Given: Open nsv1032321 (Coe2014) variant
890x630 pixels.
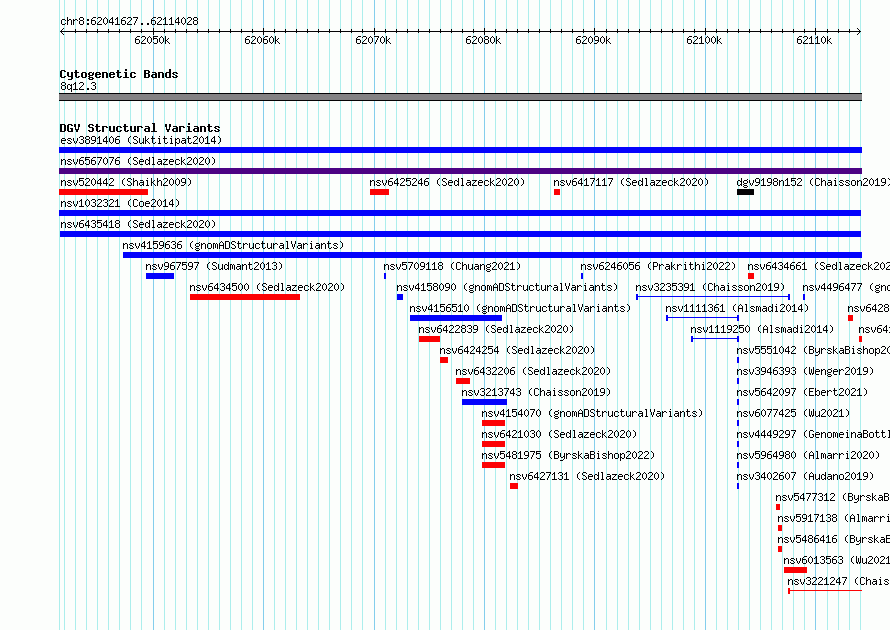Looking at the screenshot, I should [120, 203].
